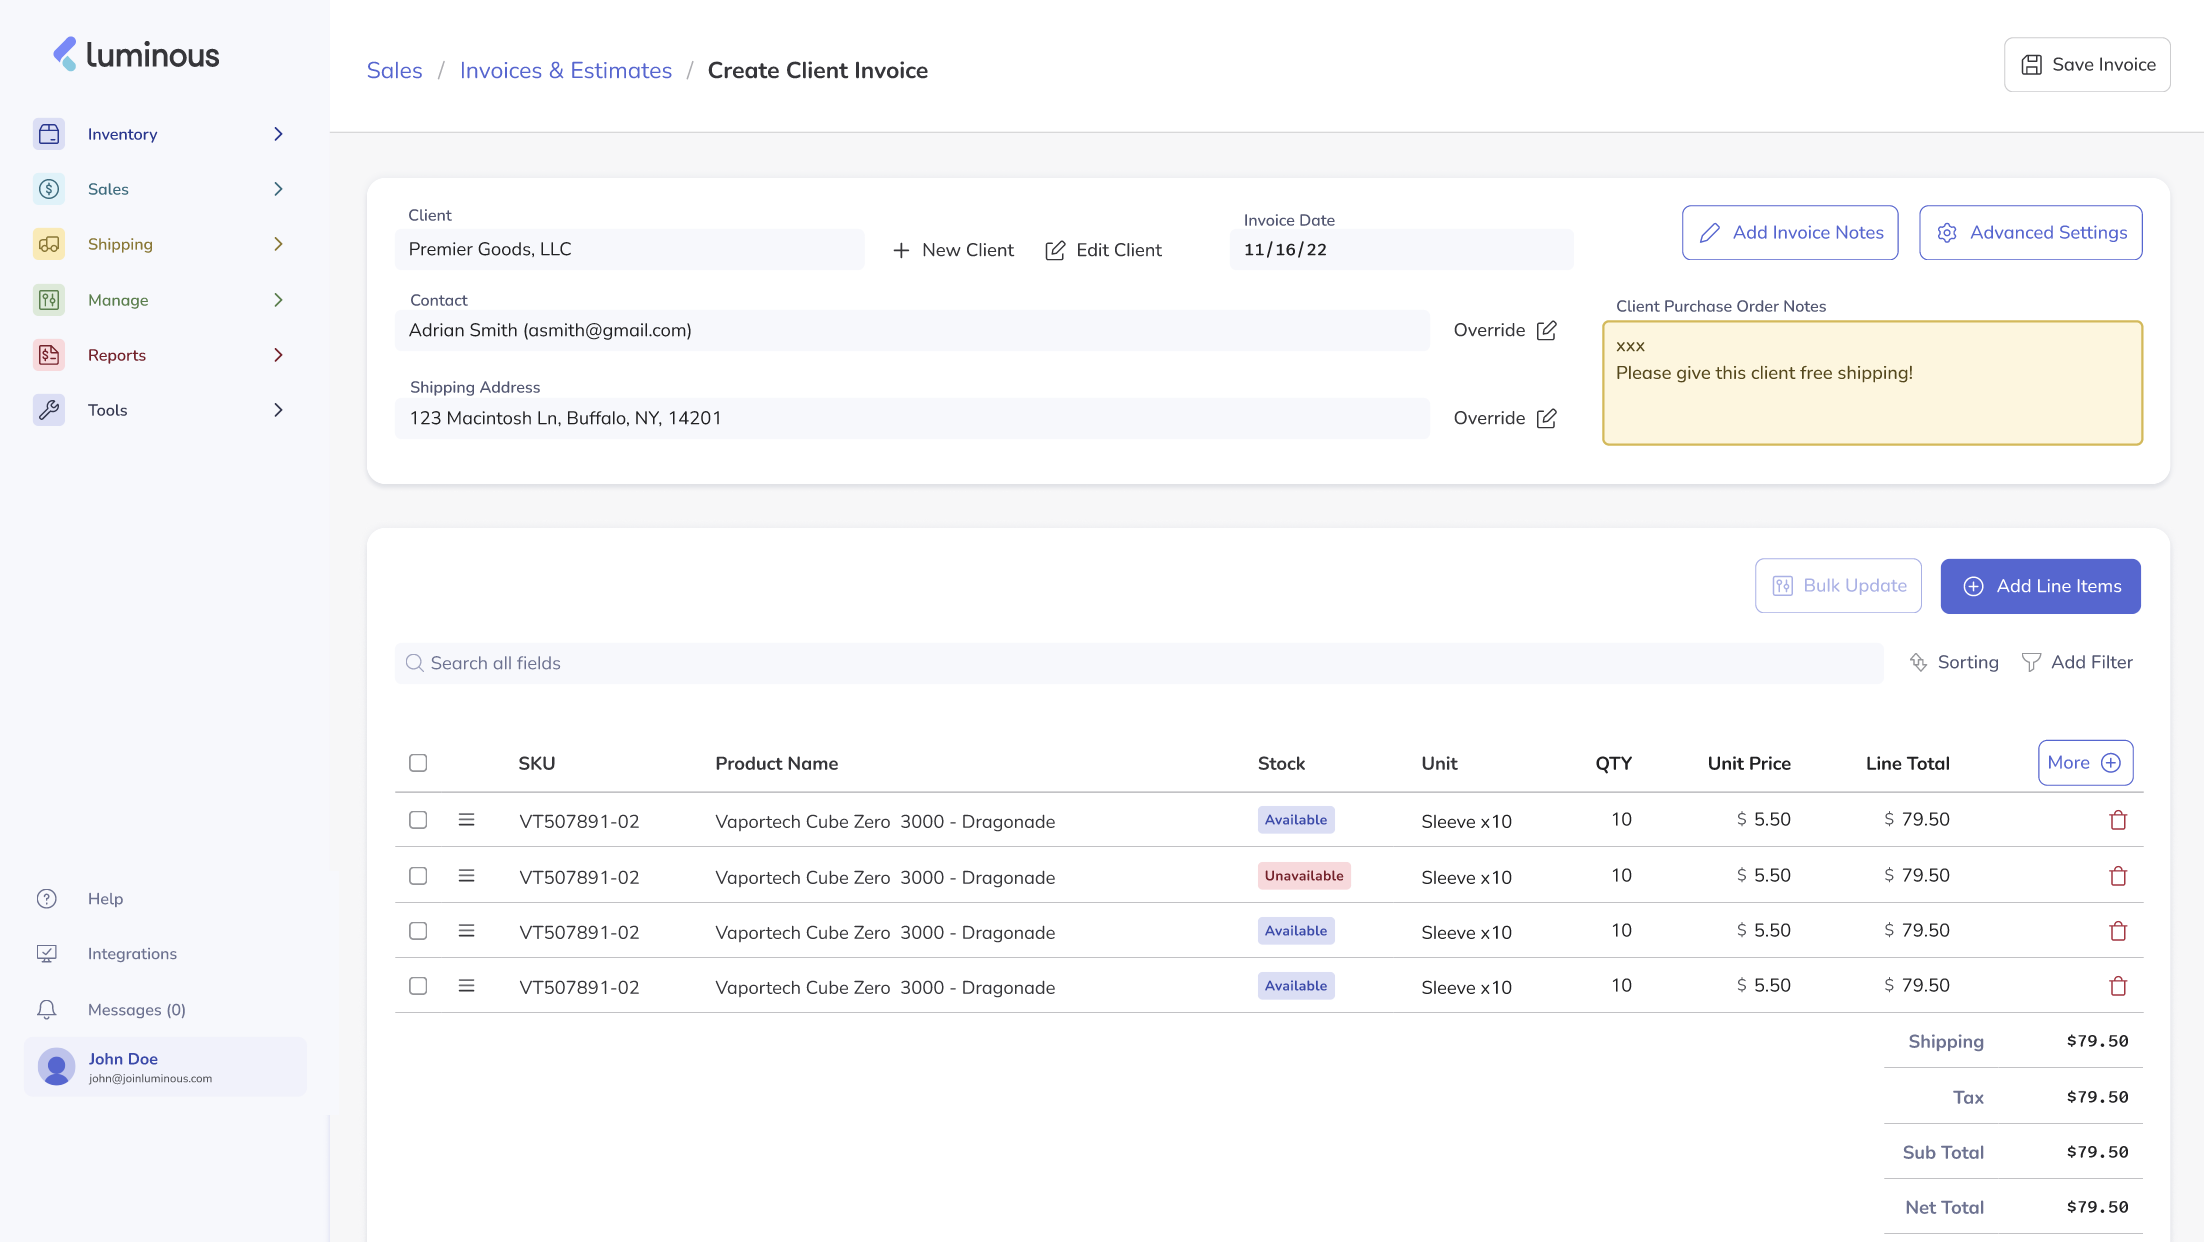
Task: Select the Sales dollar icon in sidebar
Action: click(x=49, y=188)
